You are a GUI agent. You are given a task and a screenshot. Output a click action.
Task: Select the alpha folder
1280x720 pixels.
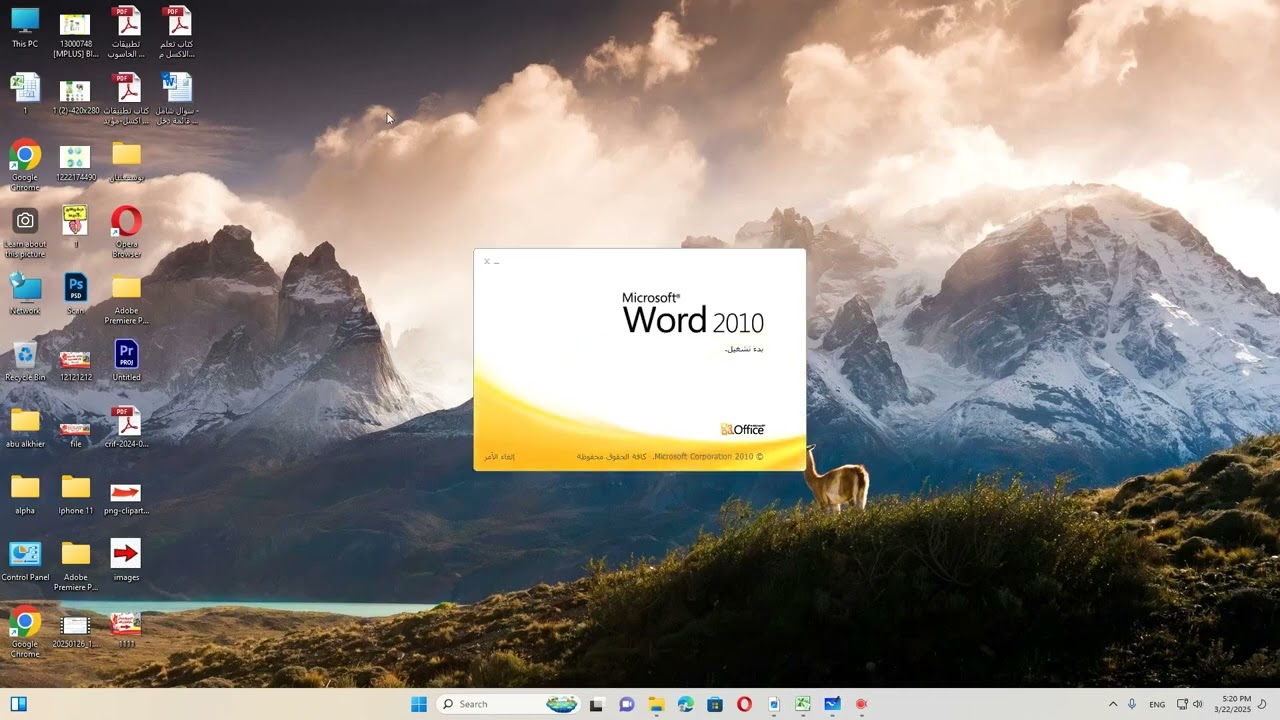tap(25, 494)
